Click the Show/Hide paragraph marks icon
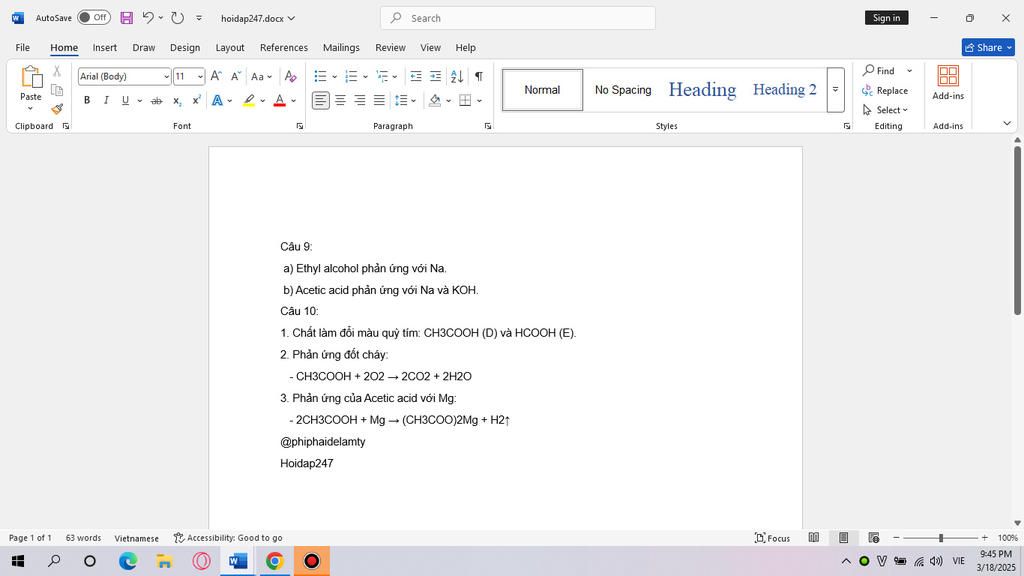 479,76
